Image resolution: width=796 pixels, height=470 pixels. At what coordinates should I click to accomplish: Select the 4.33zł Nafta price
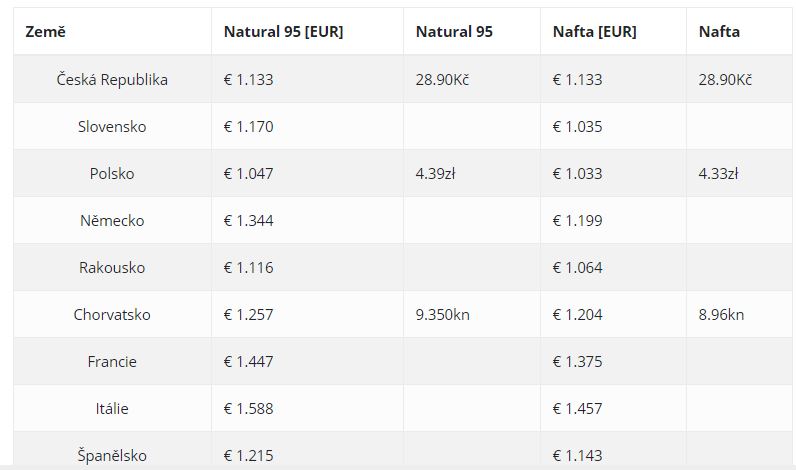(x=718, y=174)
